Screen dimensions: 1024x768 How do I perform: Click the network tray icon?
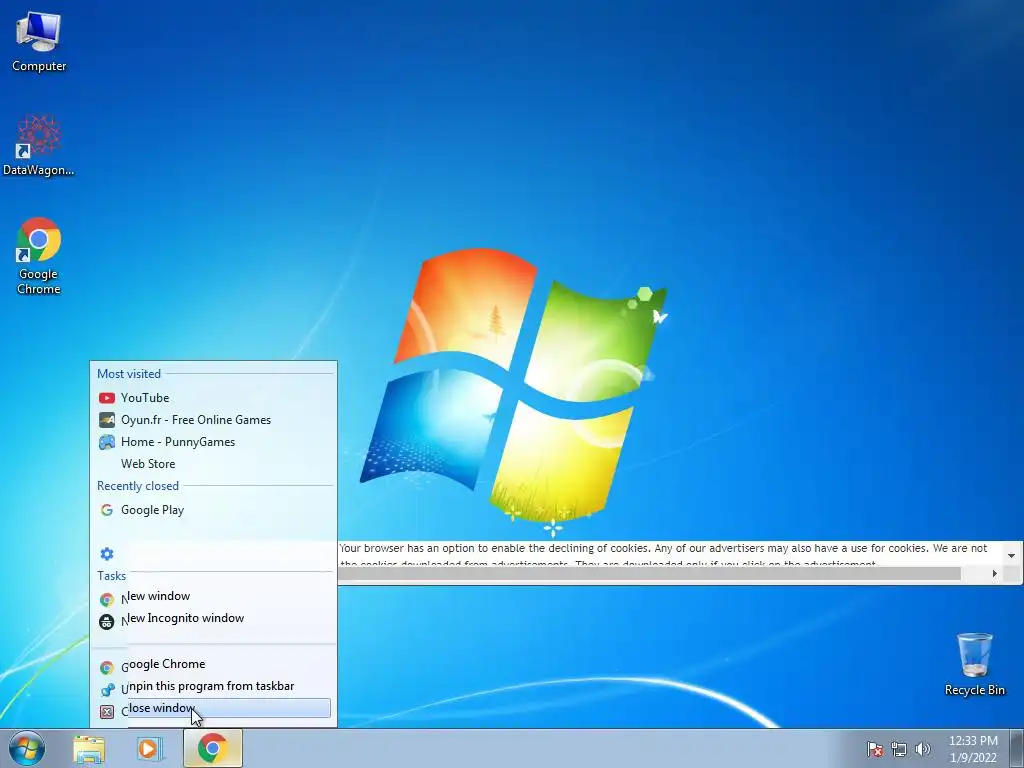tap(899, 749)
